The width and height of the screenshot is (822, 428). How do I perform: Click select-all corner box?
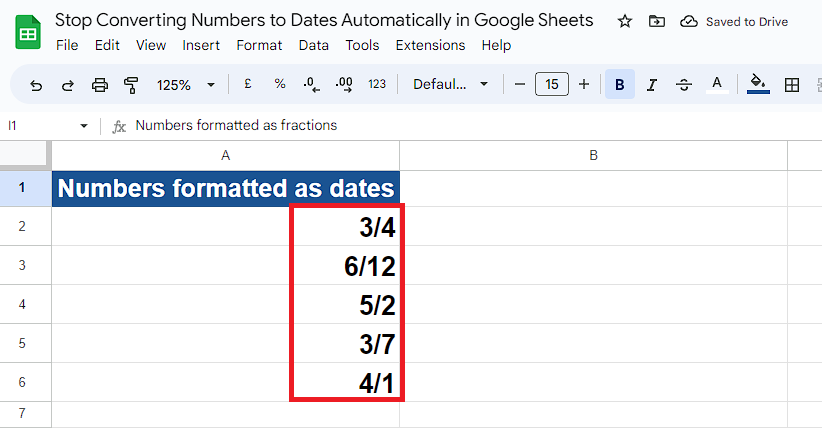coord(25,155)
